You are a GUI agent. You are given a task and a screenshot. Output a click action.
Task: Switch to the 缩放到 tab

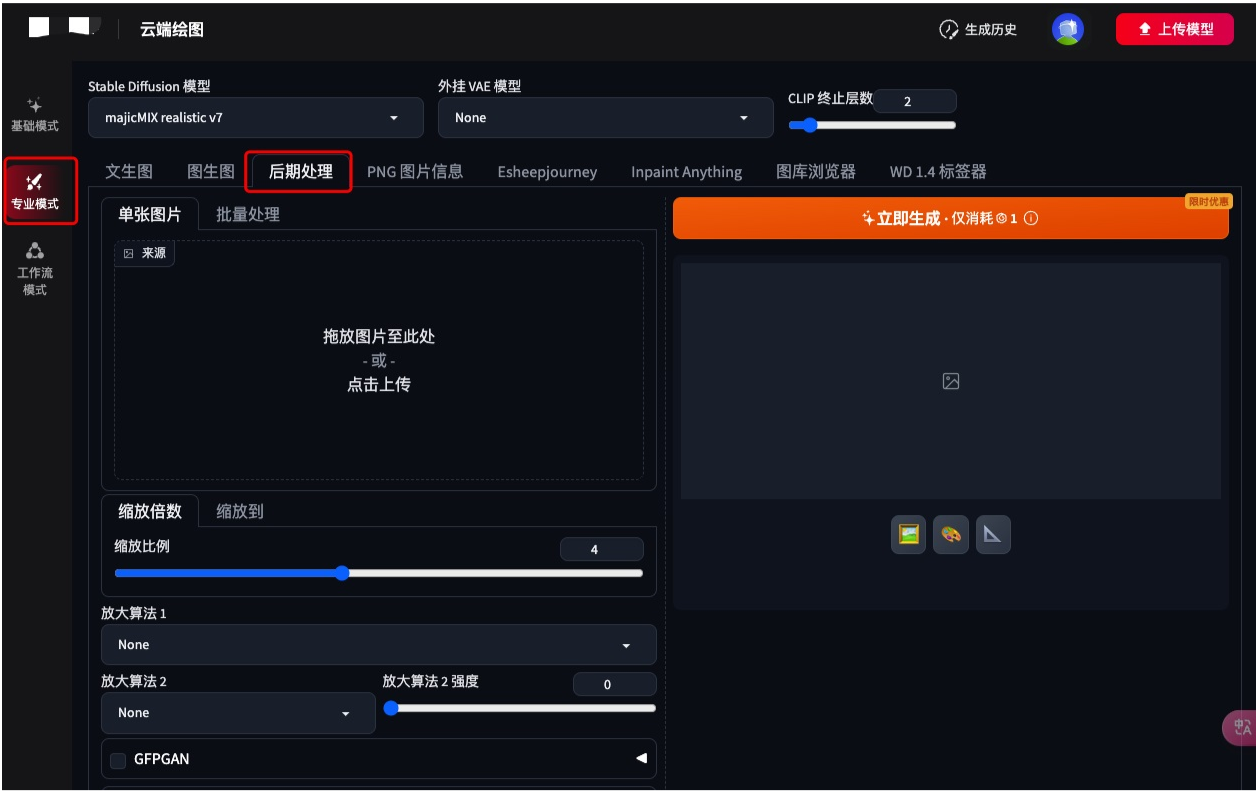[240, 511]
